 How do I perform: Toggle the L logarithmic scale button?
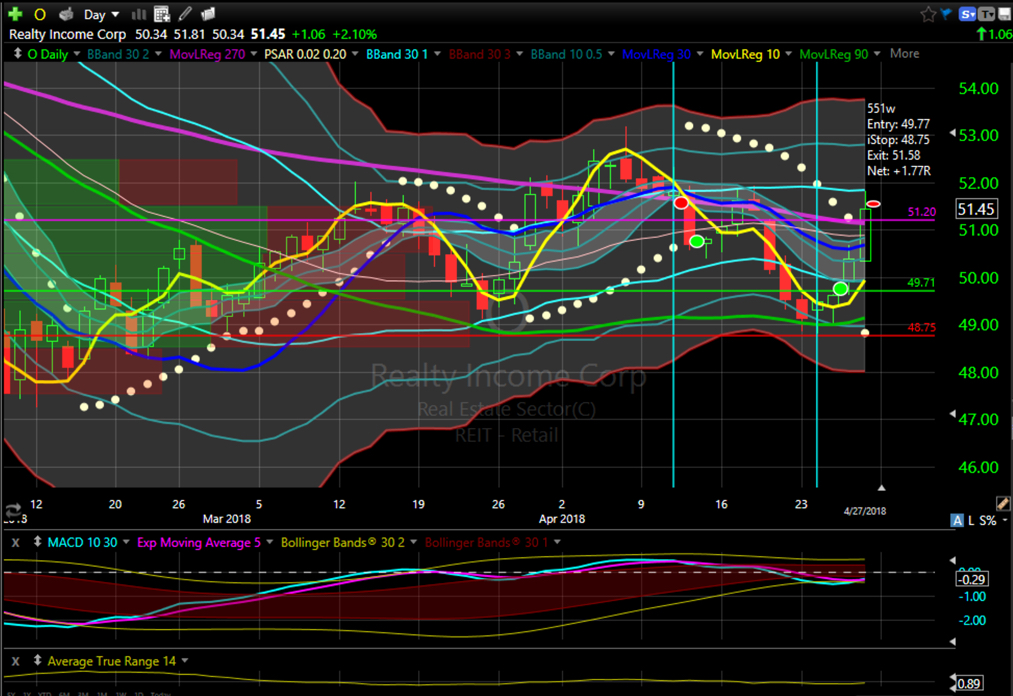click(x=971, y=520)
